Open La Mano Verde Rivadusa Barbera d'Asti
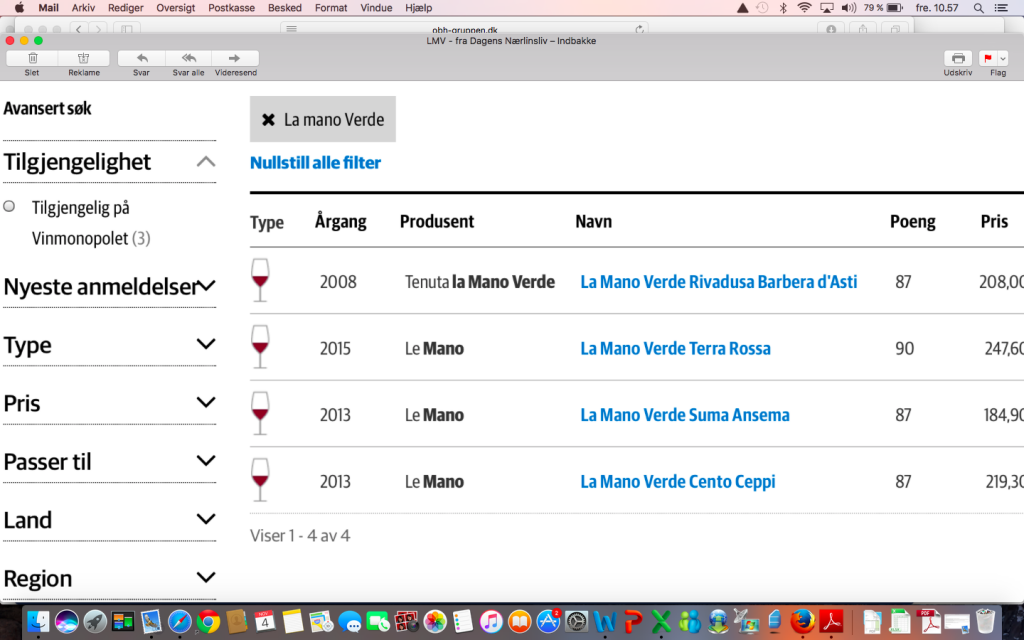This screenshot has height=640, width=1024. (718, 282)
